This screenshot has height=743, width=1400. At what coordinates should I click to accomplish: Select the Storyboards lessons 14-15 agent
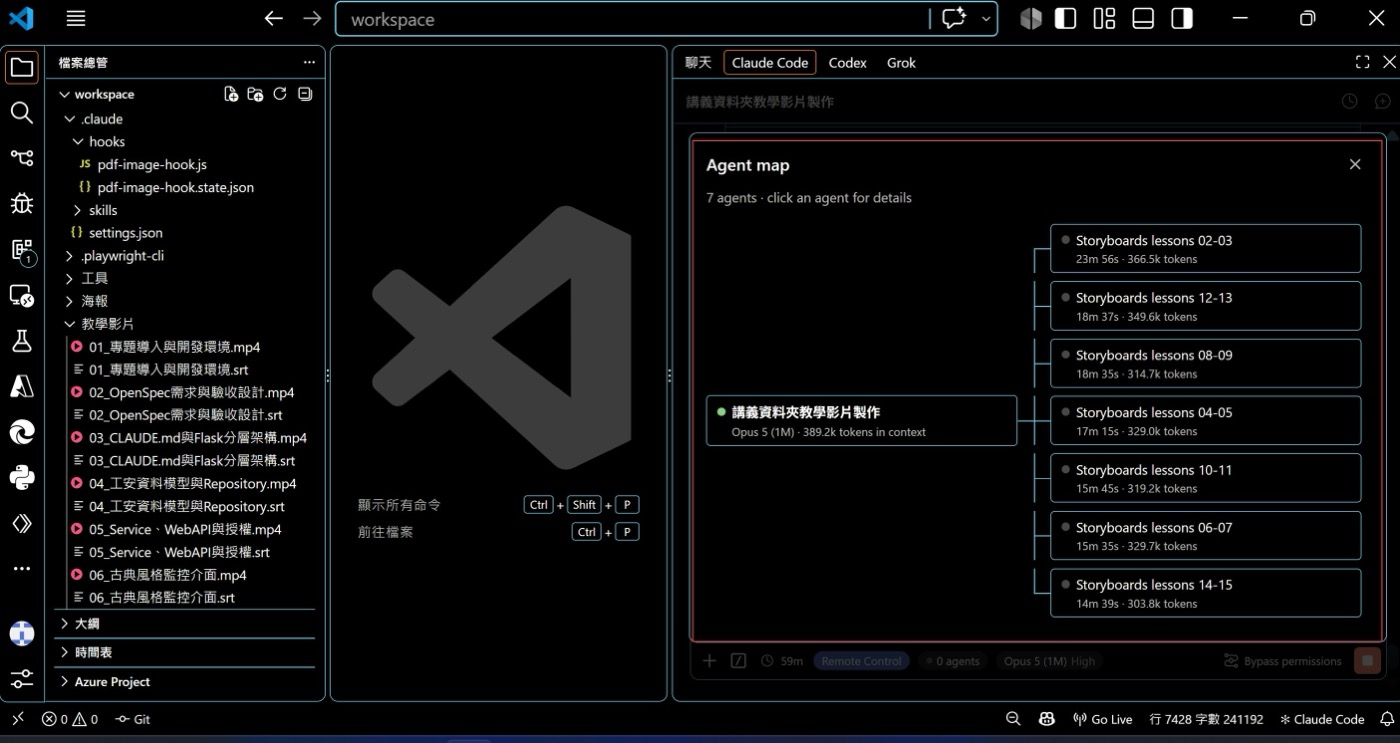(x=1205, y=593)
